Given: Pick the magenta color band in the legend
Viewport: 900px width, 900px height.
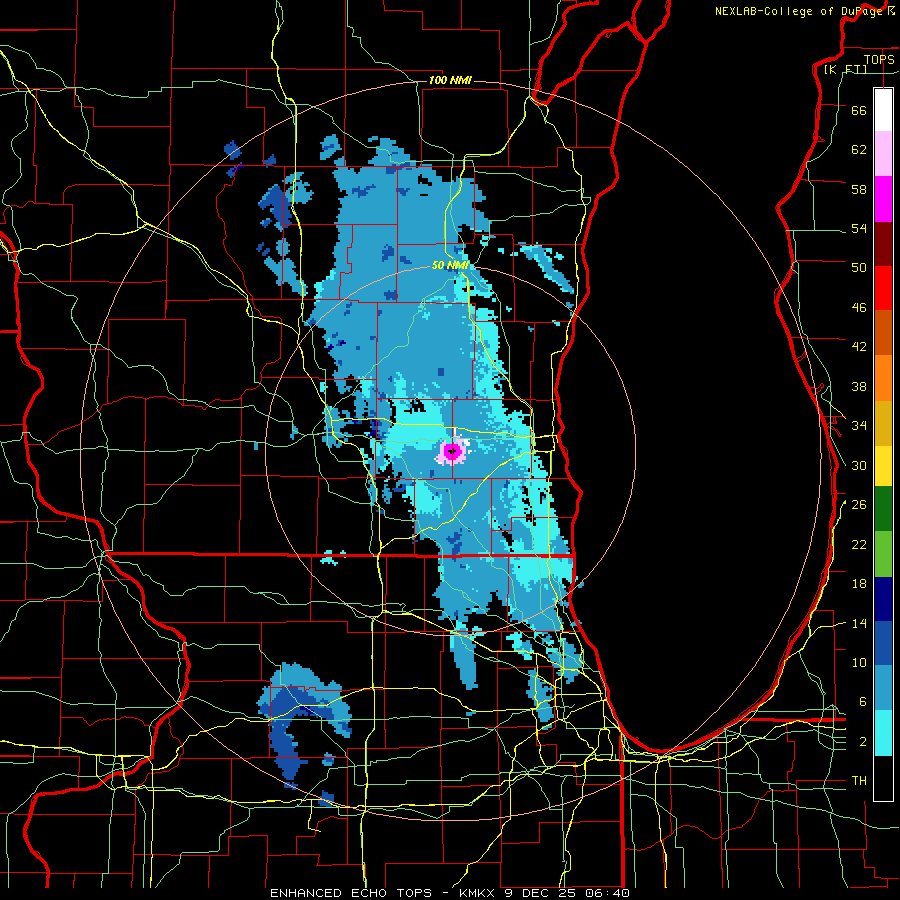Looking at the screenshot, I should 883,199.
